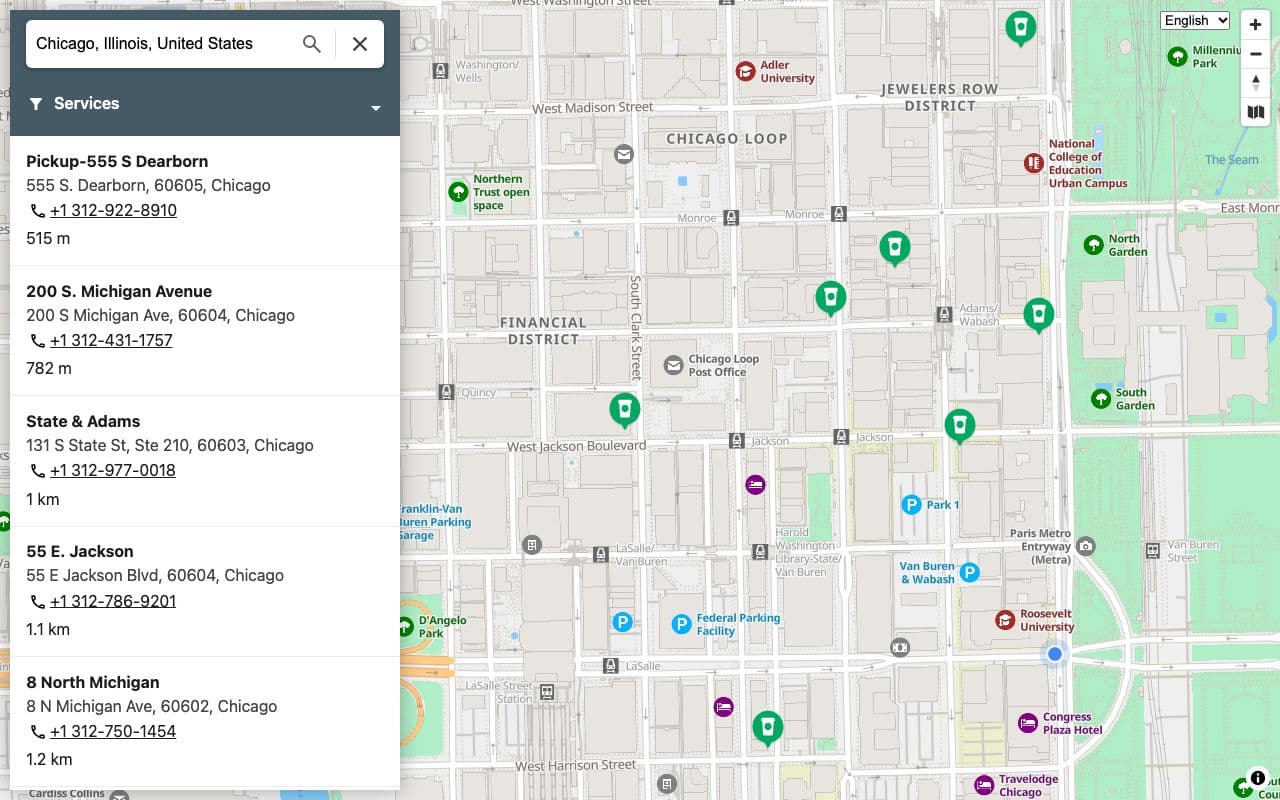Click store marker nearest West Harrison Street
This screenshot has height=800, width=1280.
tap(767, 727)
